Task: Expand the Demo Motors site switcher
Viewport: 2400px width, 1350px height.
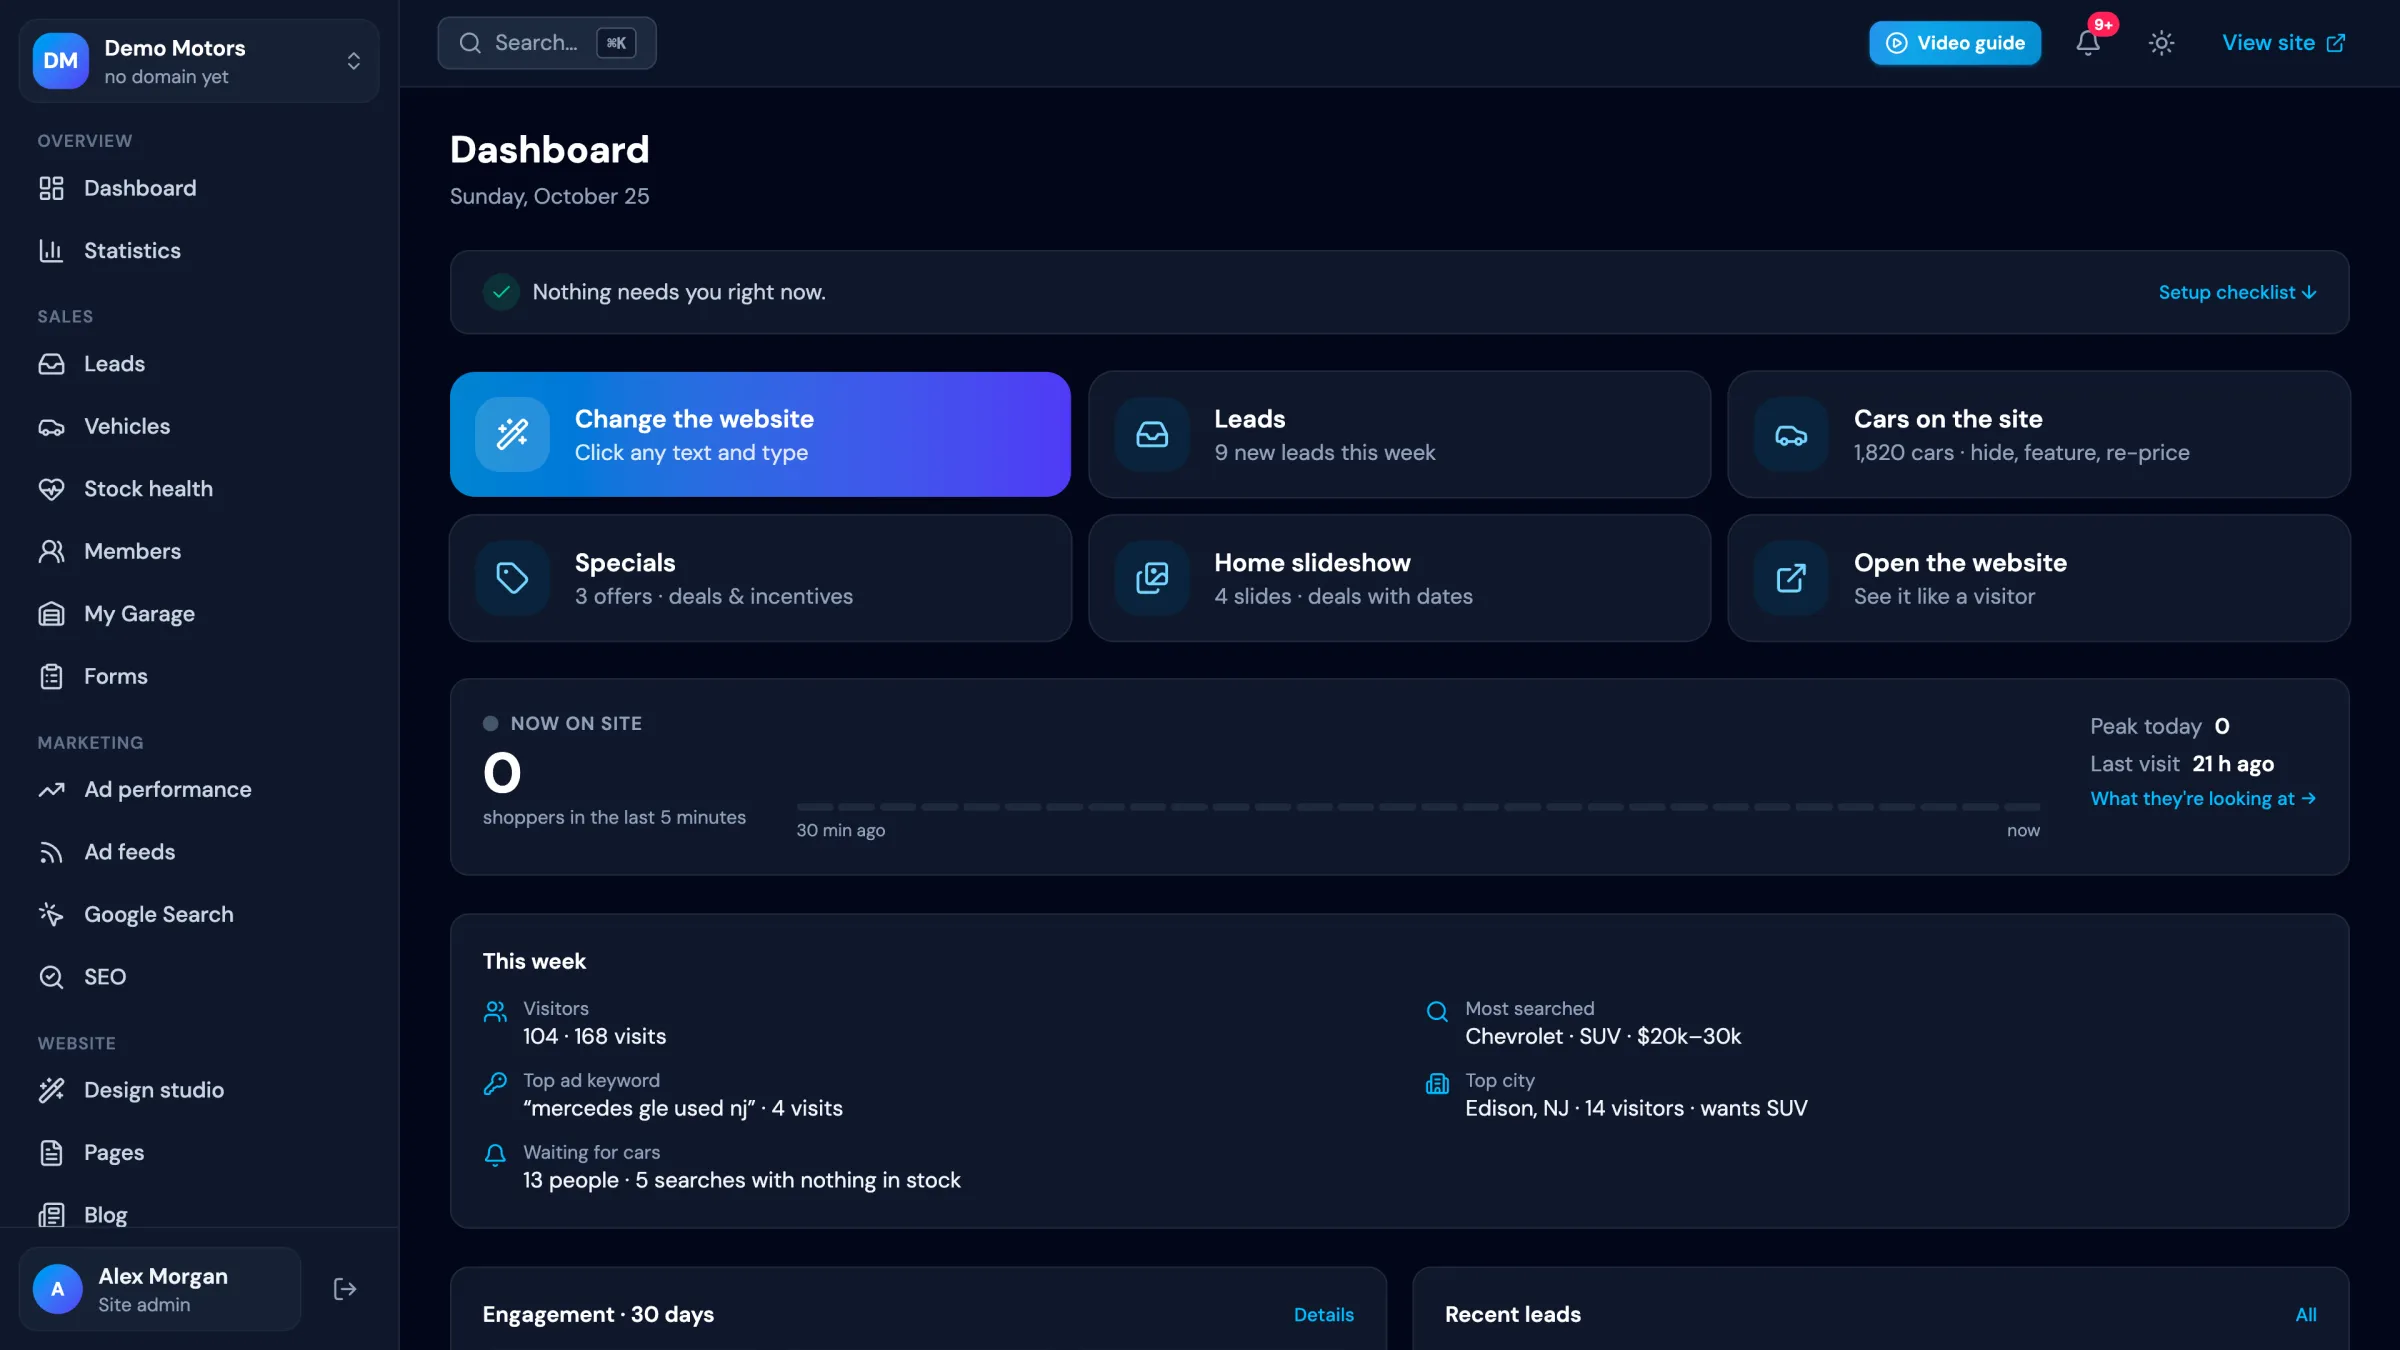Action: (x=199, y=61)
